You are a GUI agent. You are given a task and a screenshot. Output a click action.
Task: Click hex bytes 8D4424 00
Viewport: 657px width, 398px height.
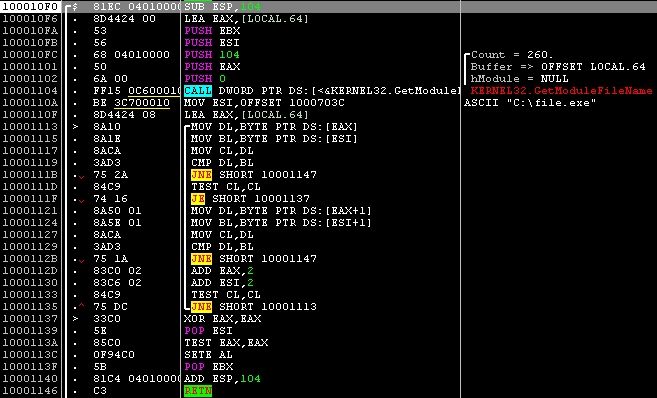pyautogui.click(x=124, y=19)
